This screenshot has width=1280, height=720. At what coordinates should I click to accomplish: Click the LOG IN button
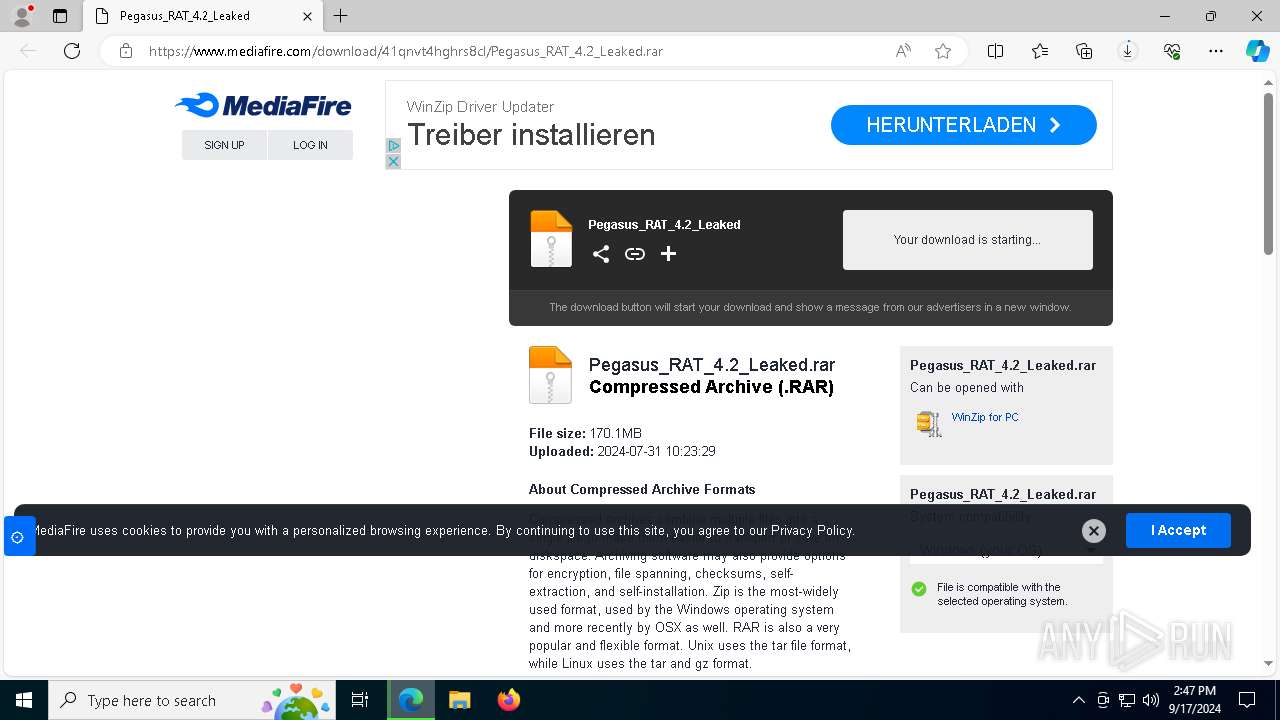[310, 145]
